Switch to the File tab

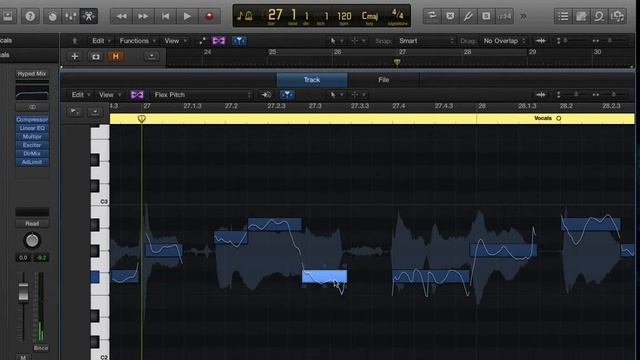click(383, 80)
